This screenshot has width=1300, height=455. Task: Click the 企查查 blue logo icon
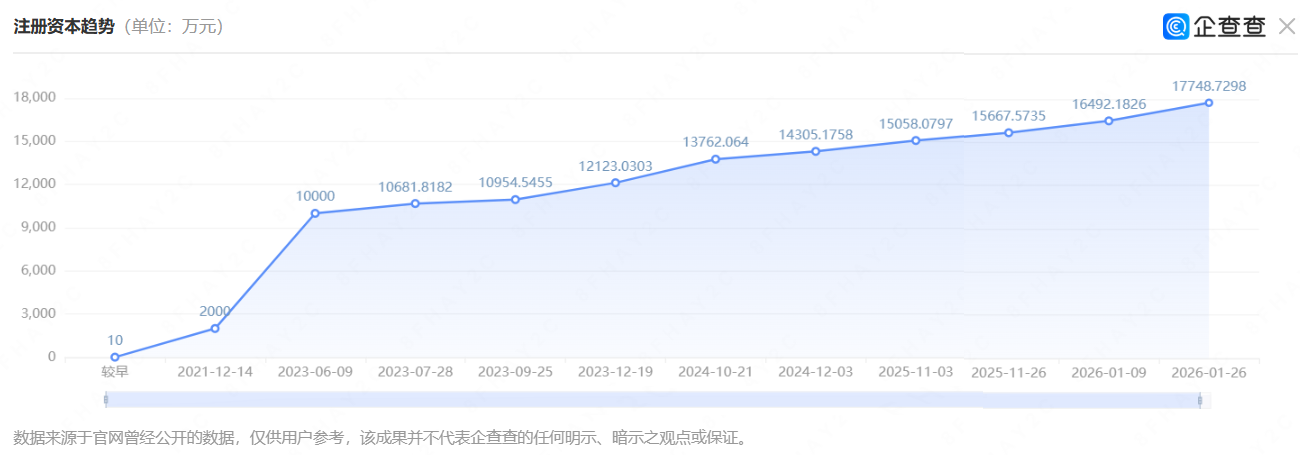tap(1175, 27)
